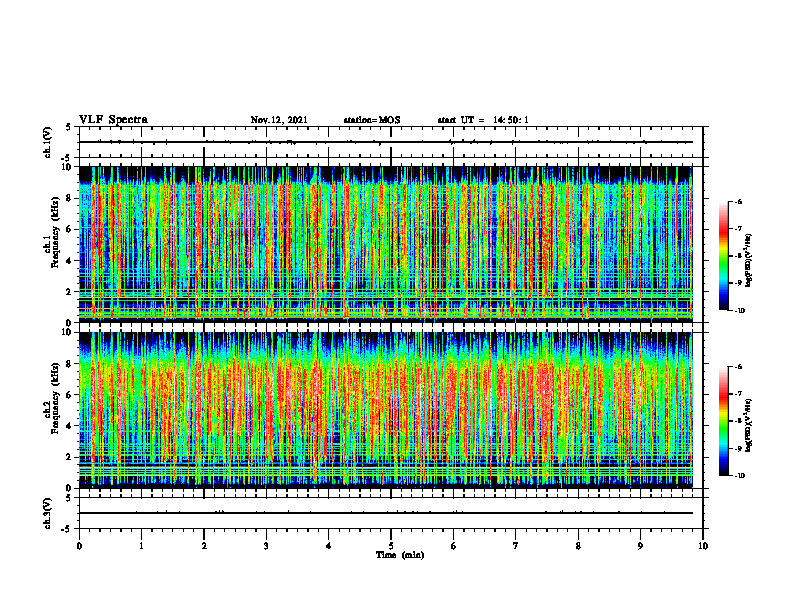Click time axis tick label '1'
The height and width of the screenshot is (612, 792).
pos(141,546)
